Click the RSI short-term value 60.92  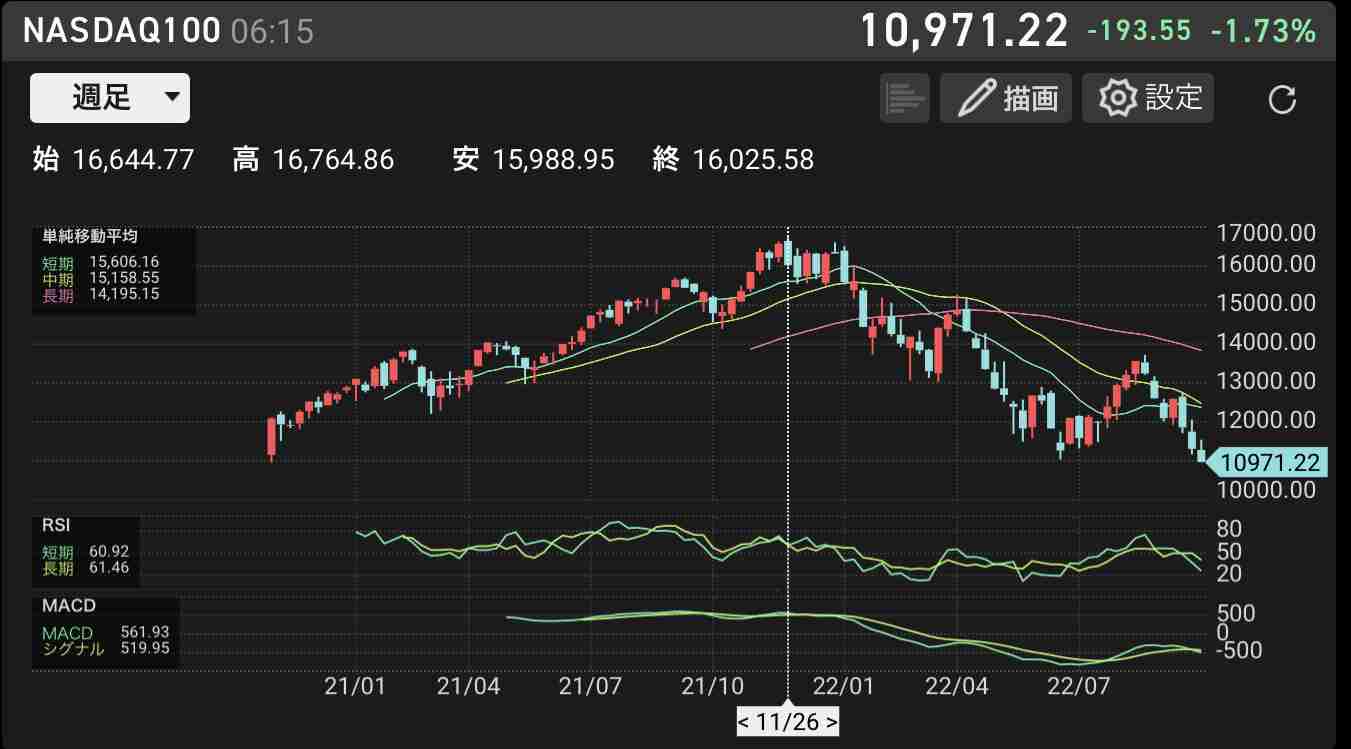click(x=107, y=551)
